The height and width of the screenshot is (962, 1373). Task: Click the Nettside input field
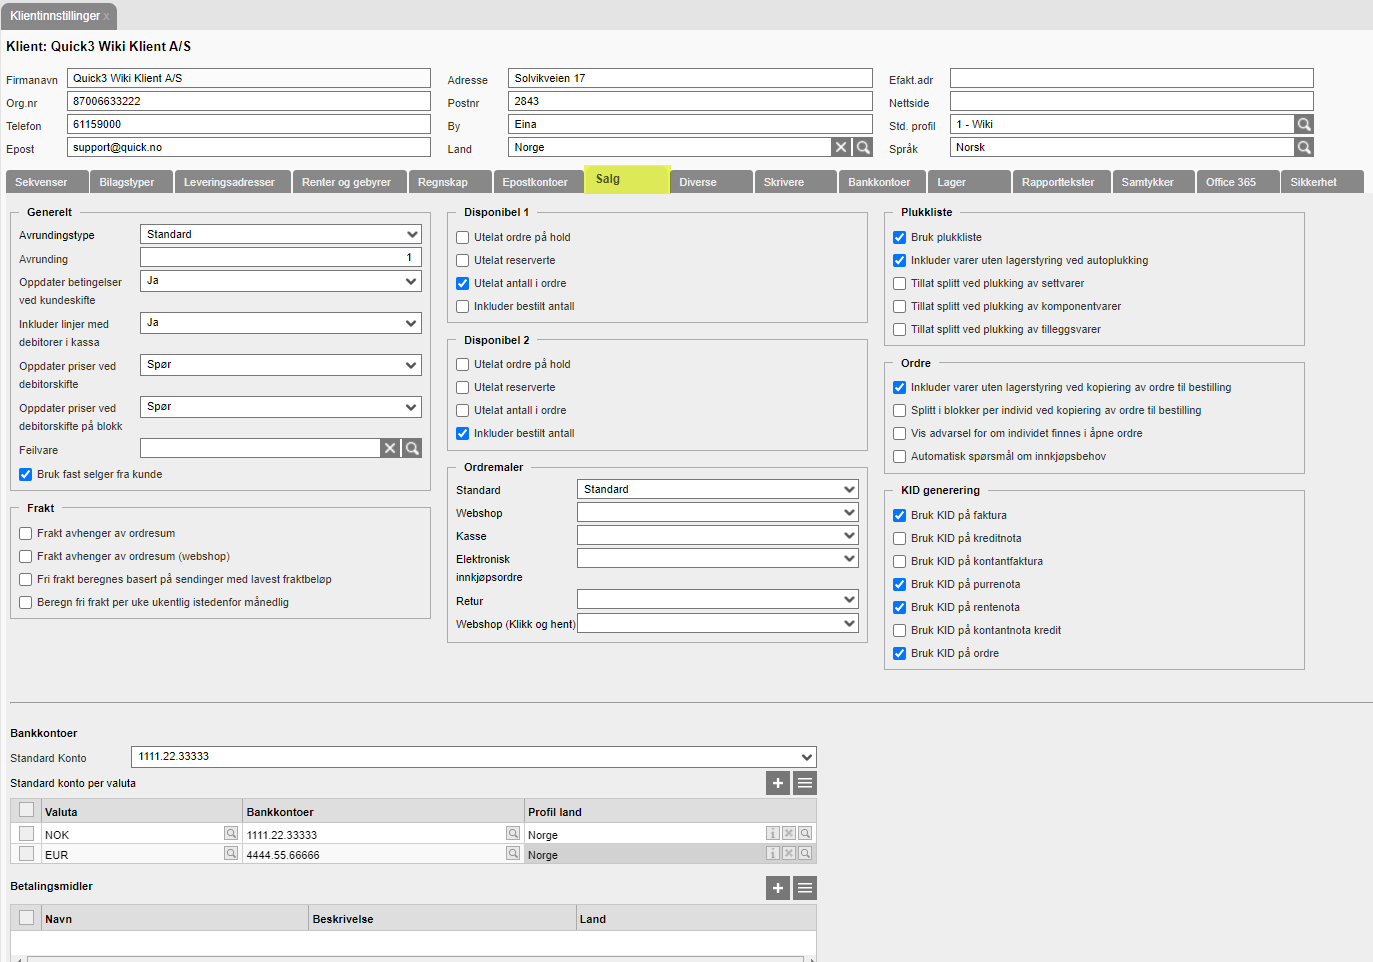1132,101
